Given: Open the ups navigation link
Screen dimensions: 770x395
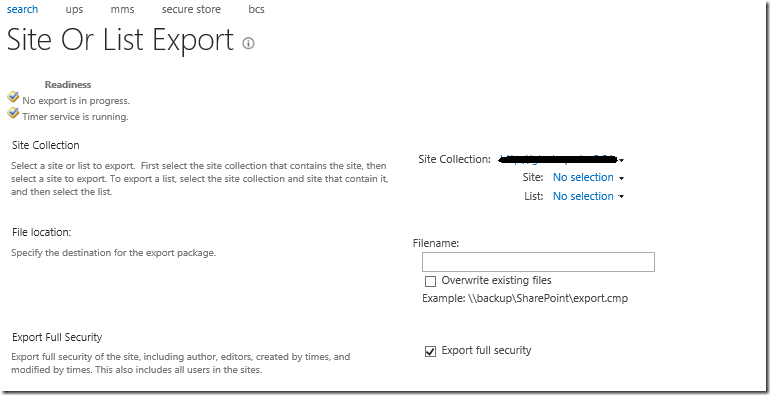Looking at the screenshot, I should click(74, 10).
